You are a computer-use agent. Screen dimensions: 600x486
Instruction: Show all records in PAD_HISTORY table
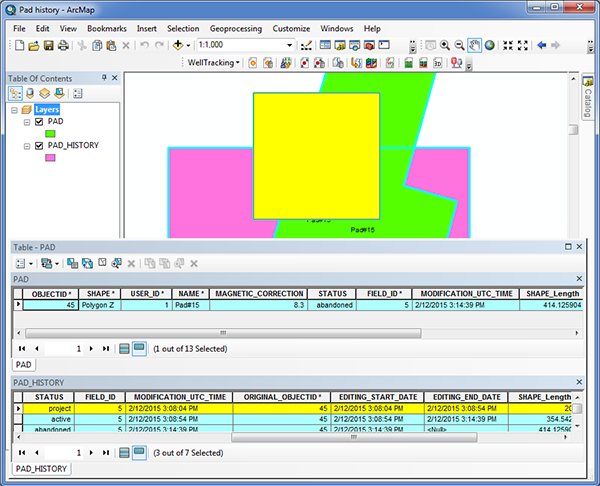pos(124,453)
